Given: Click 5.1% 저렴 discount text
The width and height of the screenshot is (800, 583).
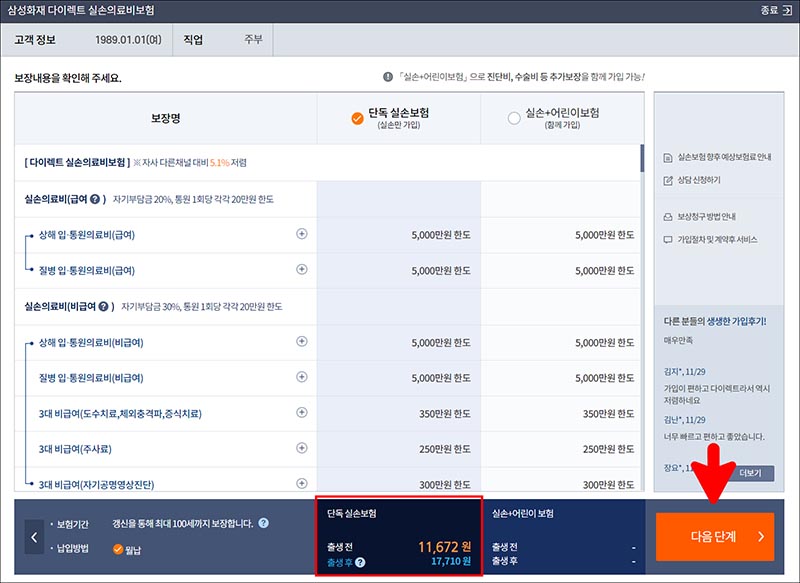Looking at the screenshot, I should coord(228,163).
